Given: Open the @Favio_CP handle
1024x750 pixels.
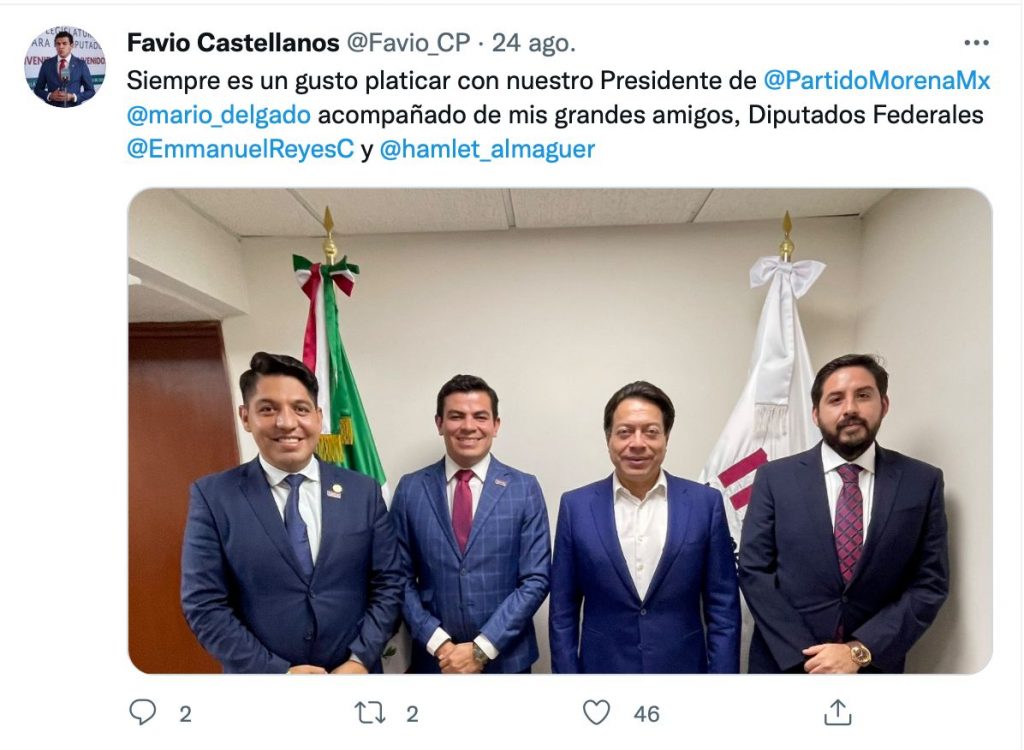Looking at the screenshot, I should [x=408, y=42].
